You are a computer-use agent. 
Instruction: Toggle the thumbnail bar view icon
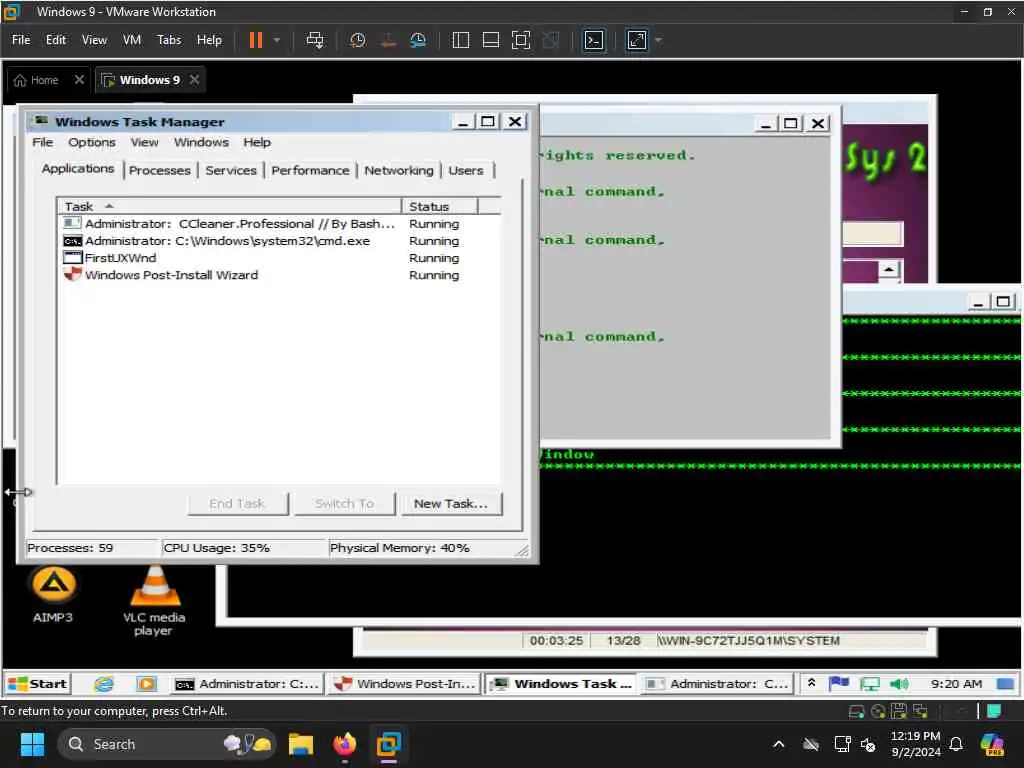click(x=490, y=40)
